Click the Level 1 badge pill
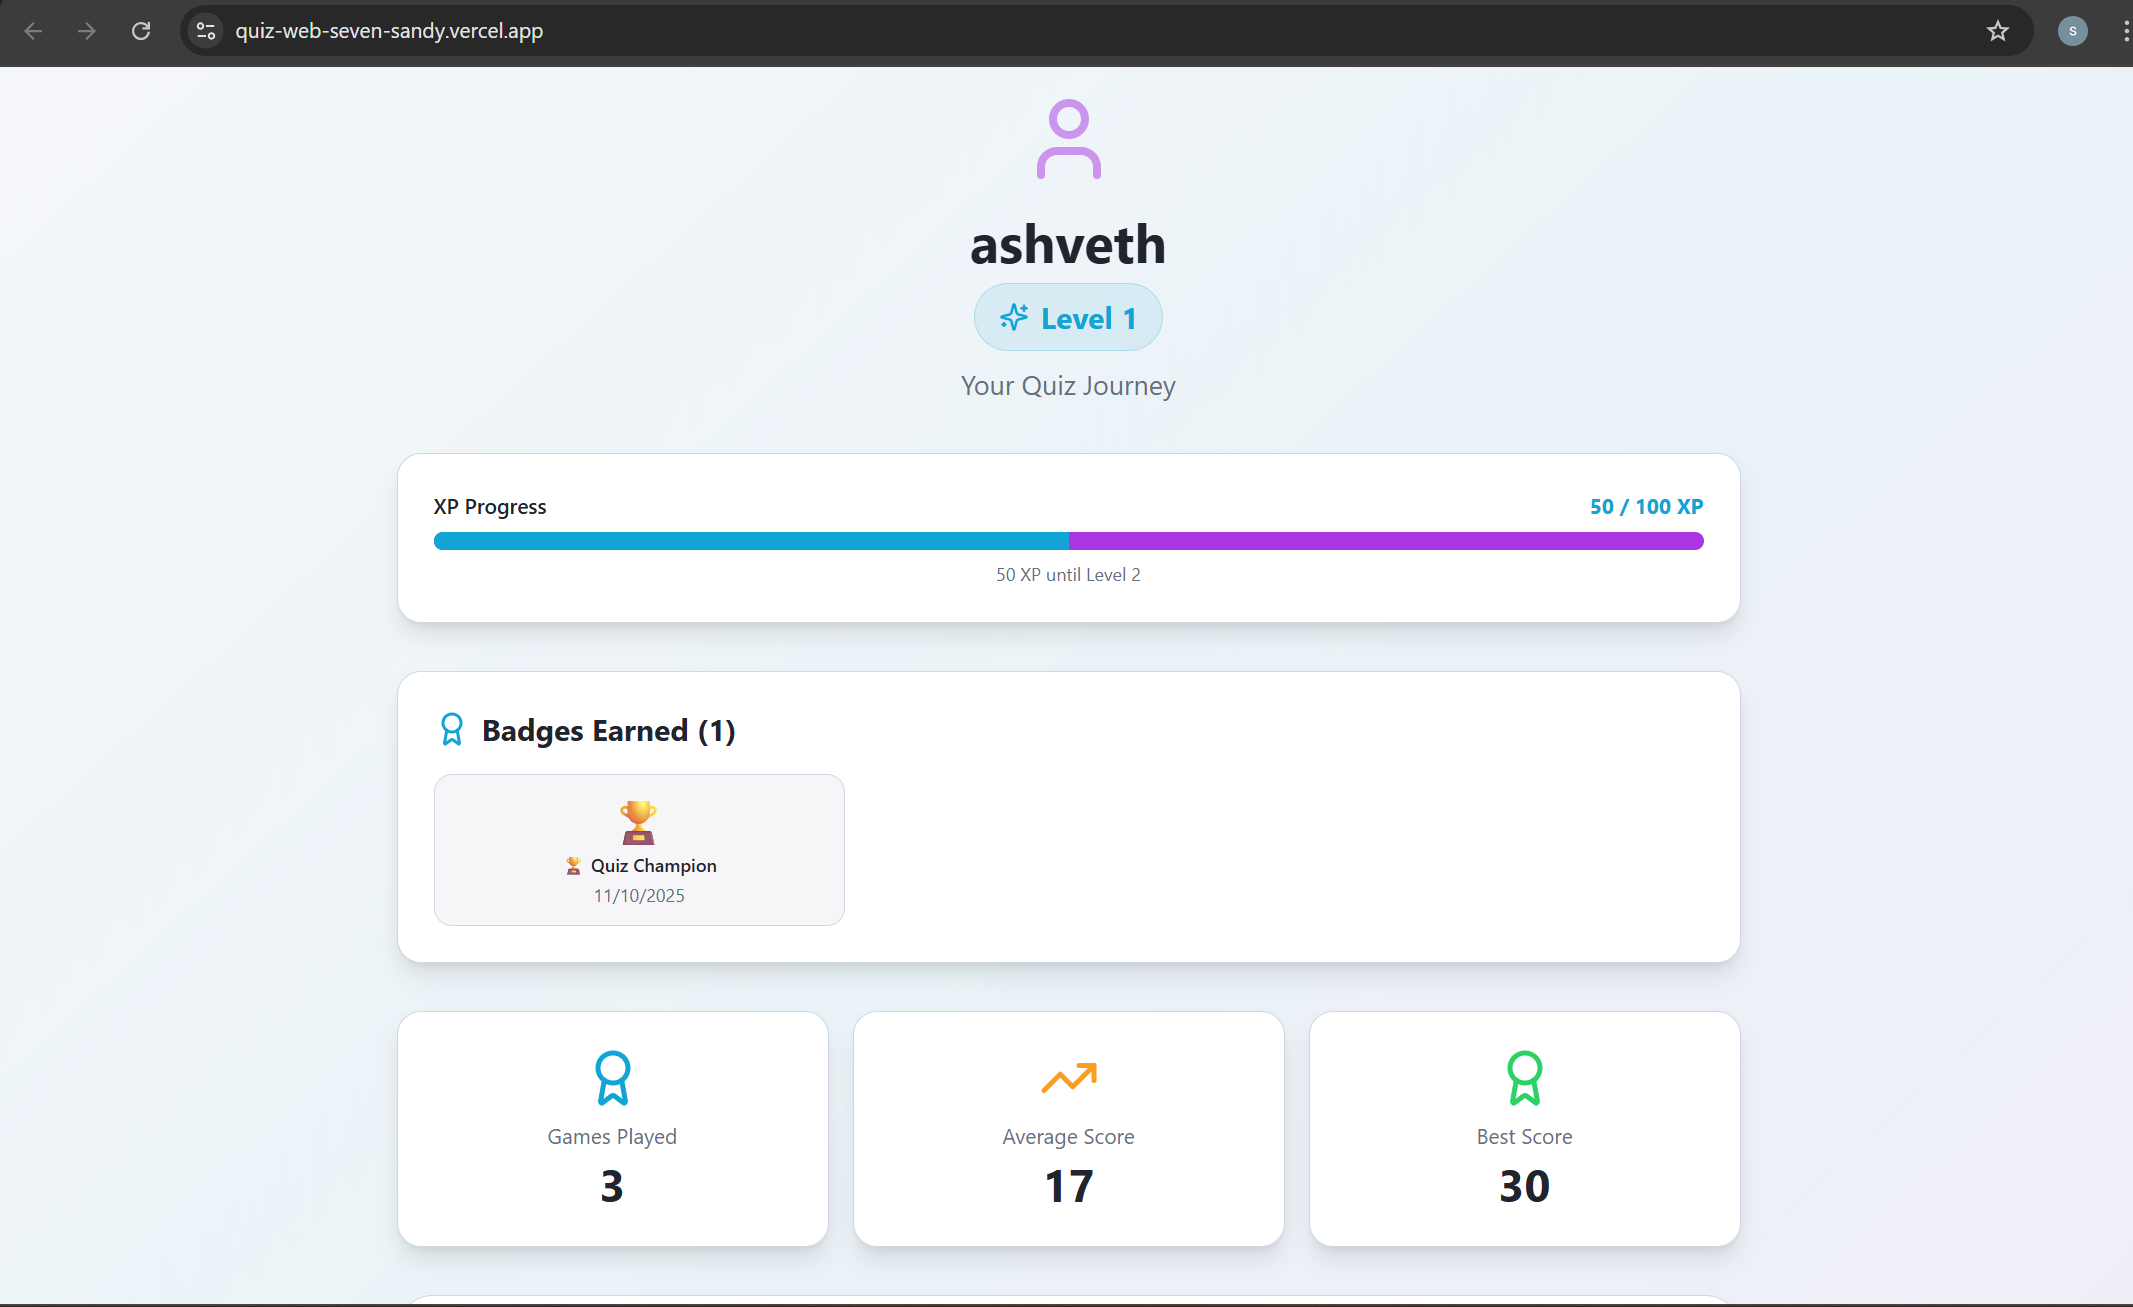 [1068, 318]
